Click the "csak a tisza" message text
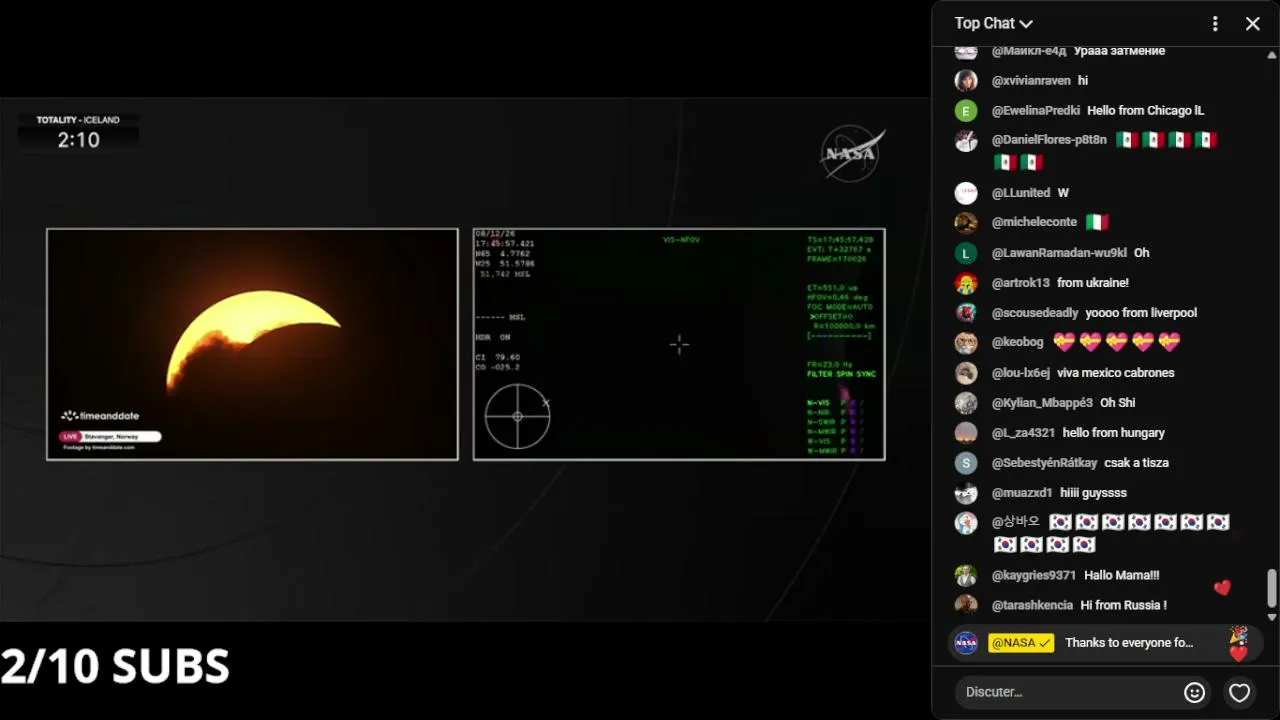The height and width of the screenshot is (720, 1280). [x=1136, y=463]
